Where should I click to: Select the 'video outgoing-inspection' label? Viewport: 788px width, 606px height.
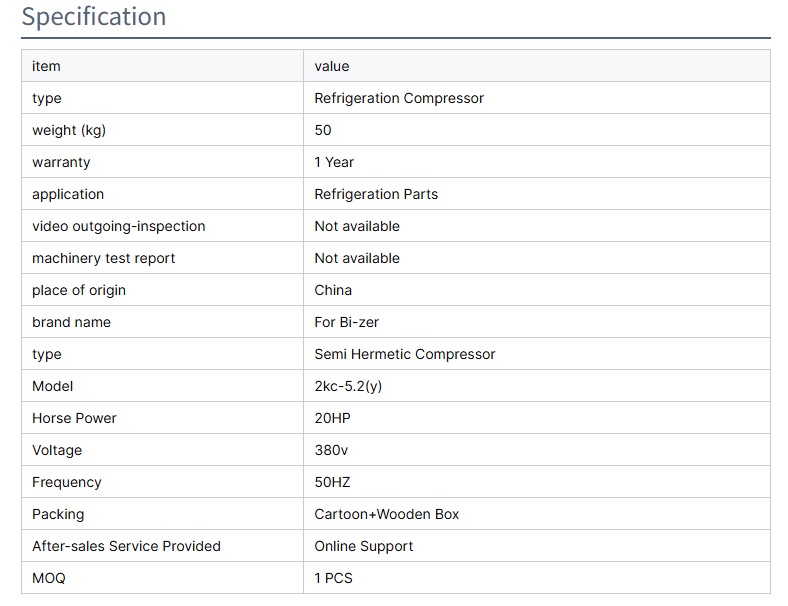(118, 226)
